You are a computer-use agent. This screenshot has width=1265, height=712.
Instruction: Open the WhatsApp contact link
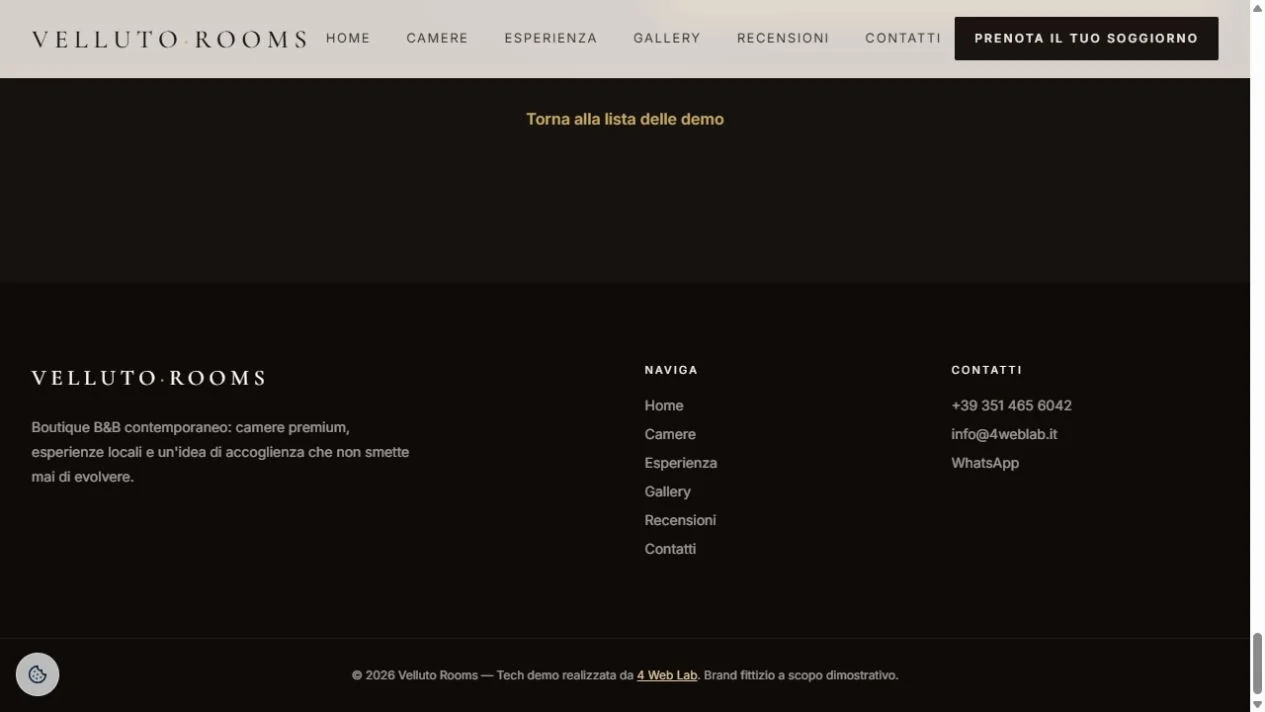985,463
